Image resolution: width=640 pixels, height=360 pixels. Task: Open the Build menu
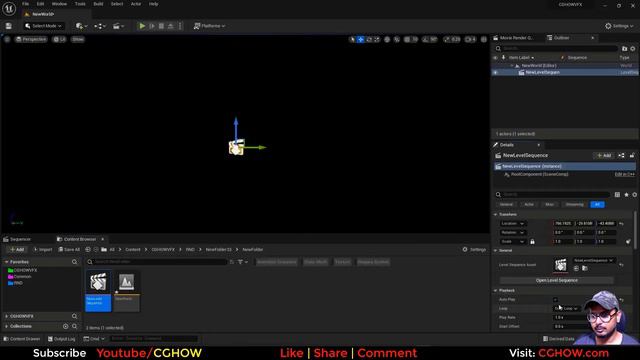coord(98,4)
